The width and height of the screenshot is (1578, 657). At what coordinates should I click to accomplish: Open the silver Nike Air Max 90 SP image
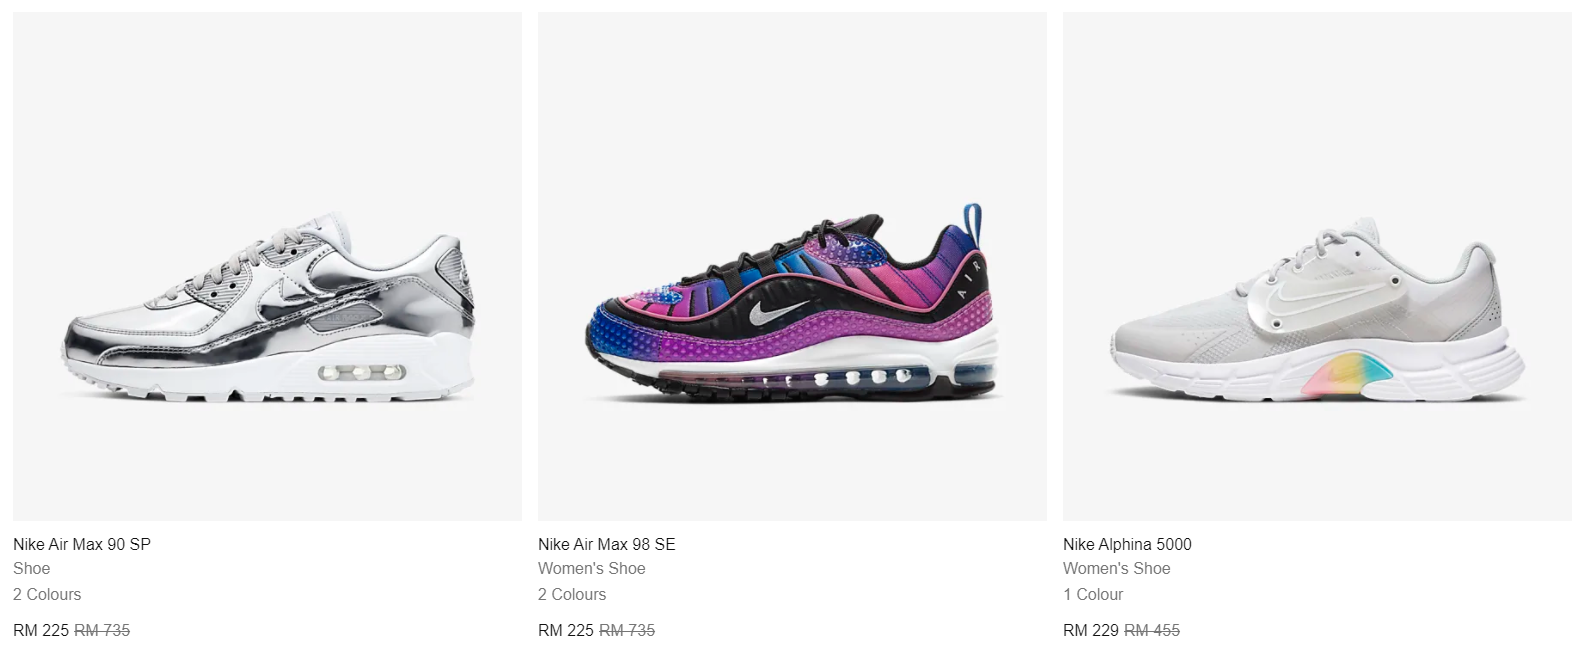click(267, 266)
